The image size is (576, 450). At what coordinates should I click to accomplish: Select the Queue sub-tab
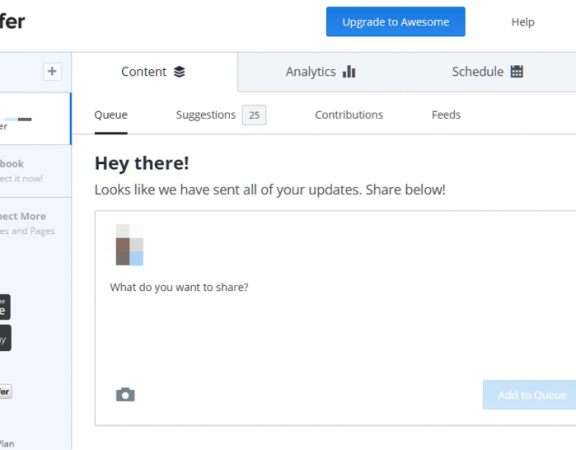111,115
